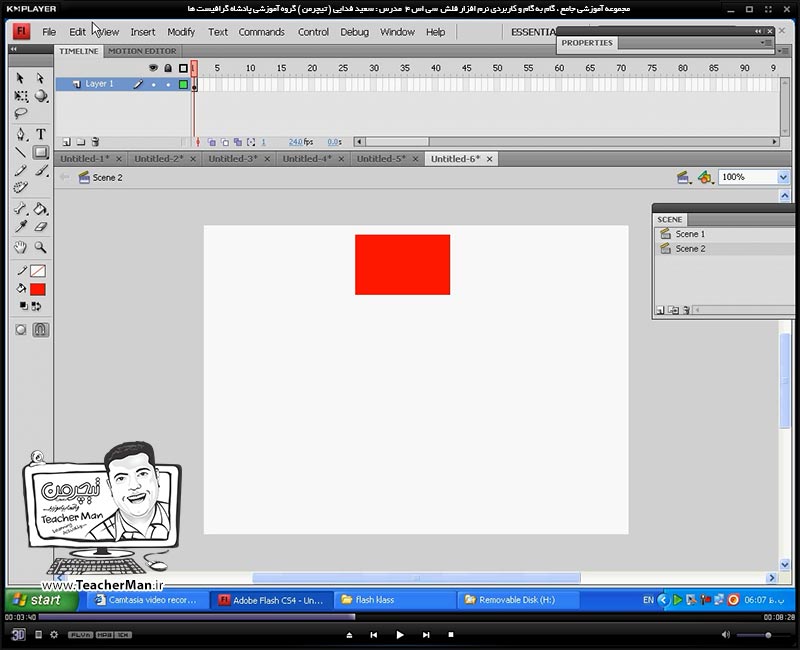Open flash klass folder taskbar button
The width and height of the screenshot is (800, 650).
[395, 600]
